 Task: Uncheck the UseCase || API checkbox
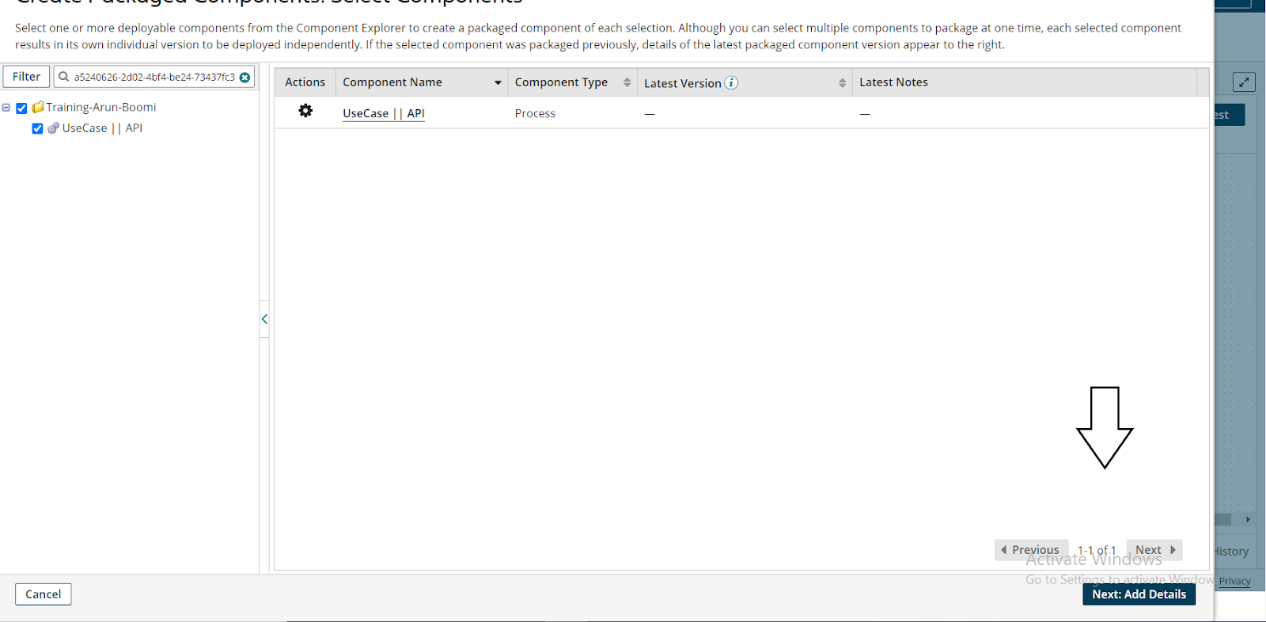(x=38, y=129)
